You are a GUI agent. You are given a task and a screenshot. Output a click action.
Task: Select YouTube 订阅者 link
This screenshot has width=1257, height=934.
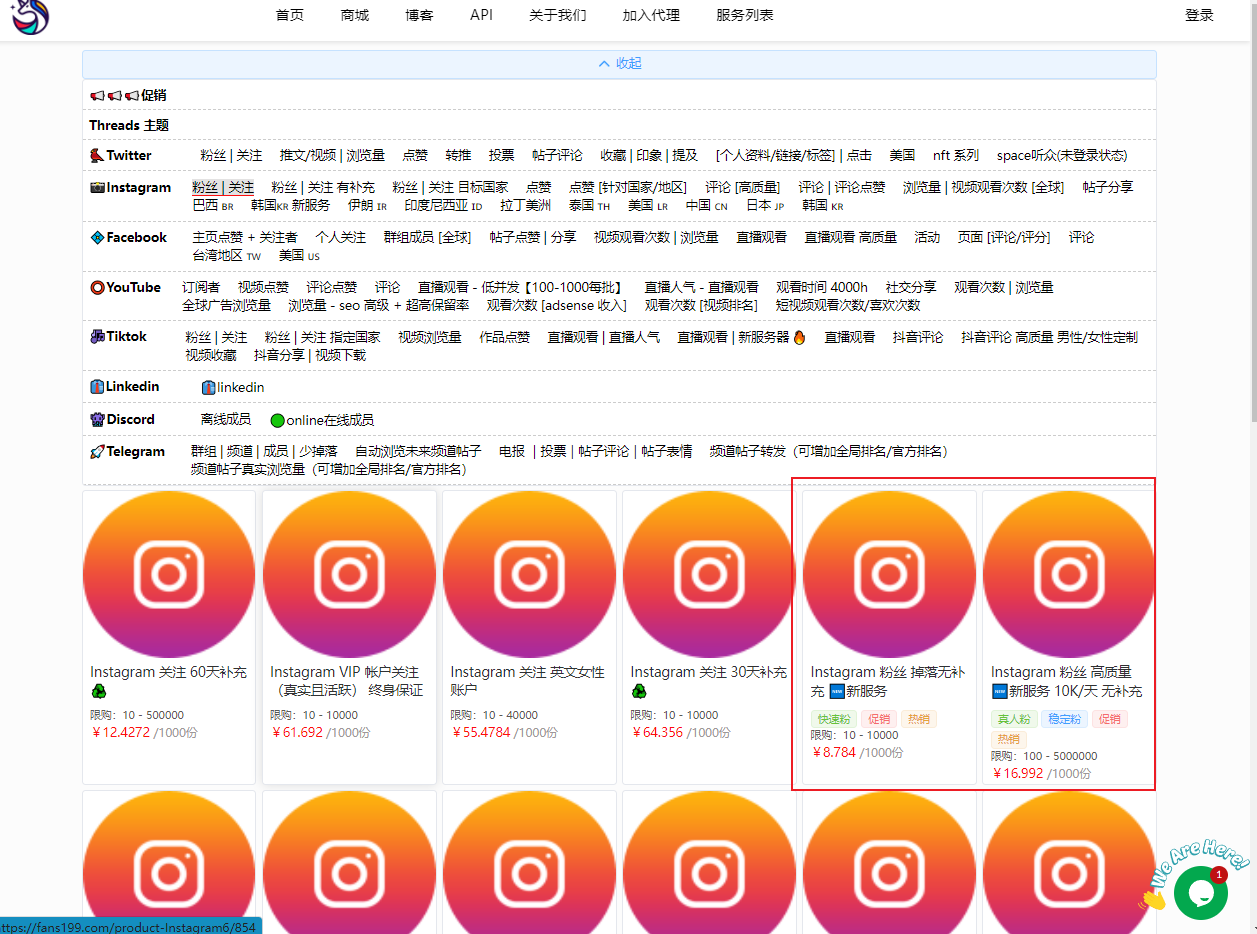(201, 288)
